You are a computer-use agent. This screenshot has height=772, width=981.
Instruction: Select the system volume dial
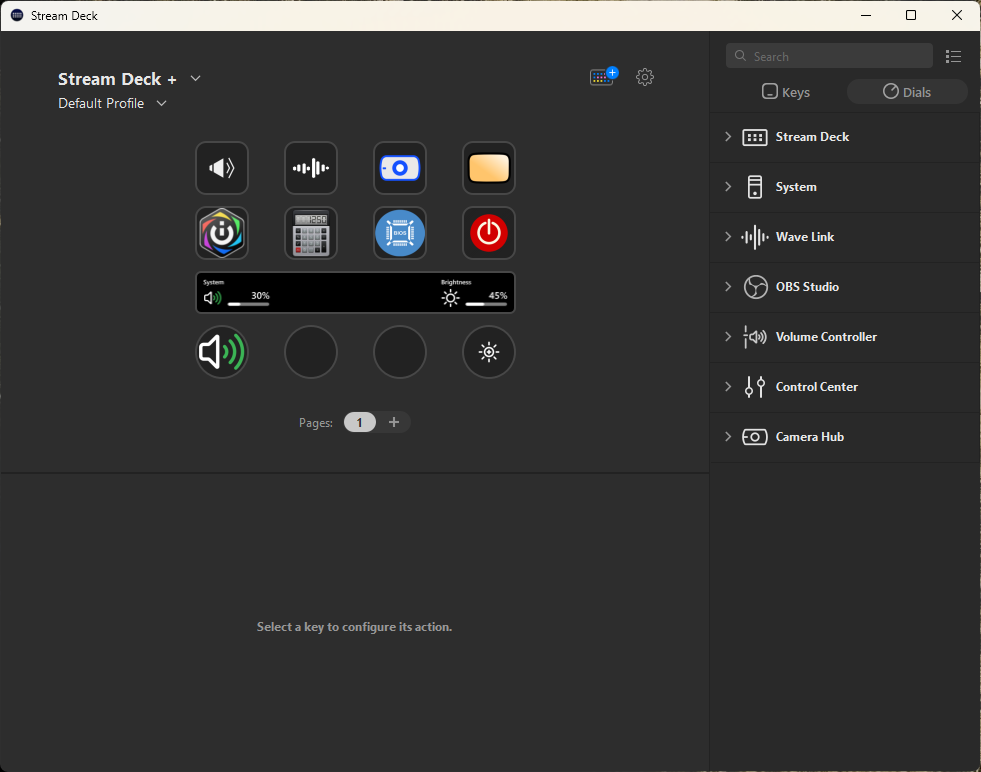(222, 352)
